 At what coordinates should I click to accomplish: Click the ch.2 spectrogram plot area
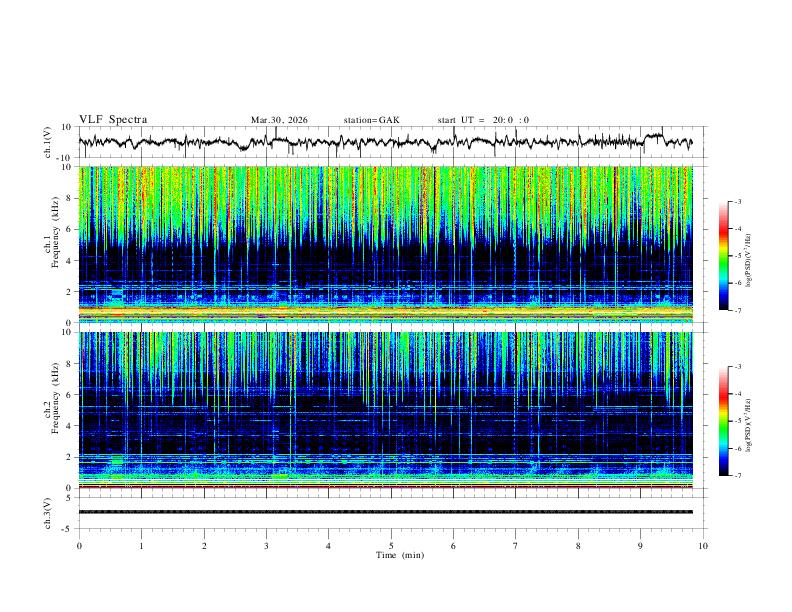386,410
